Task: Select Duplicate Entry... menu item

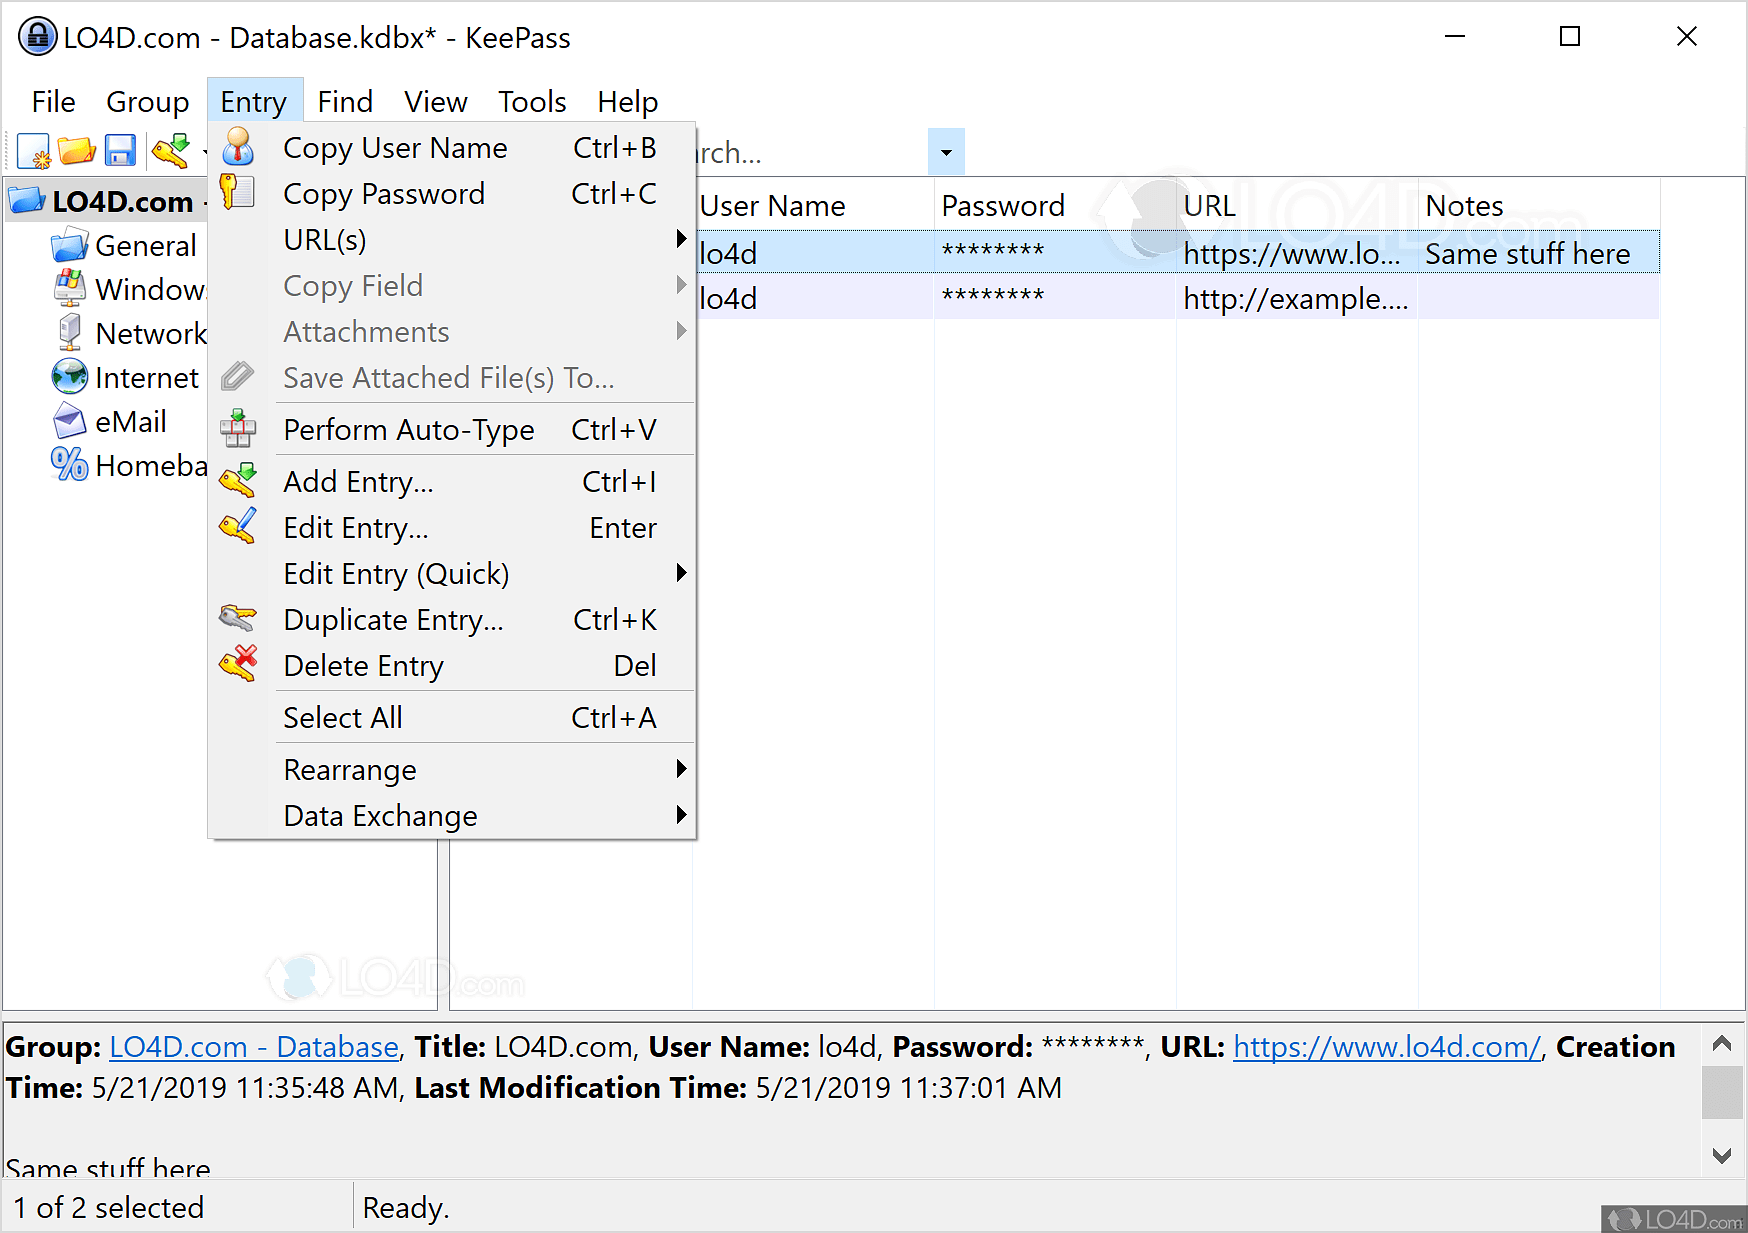Action: 452,620
